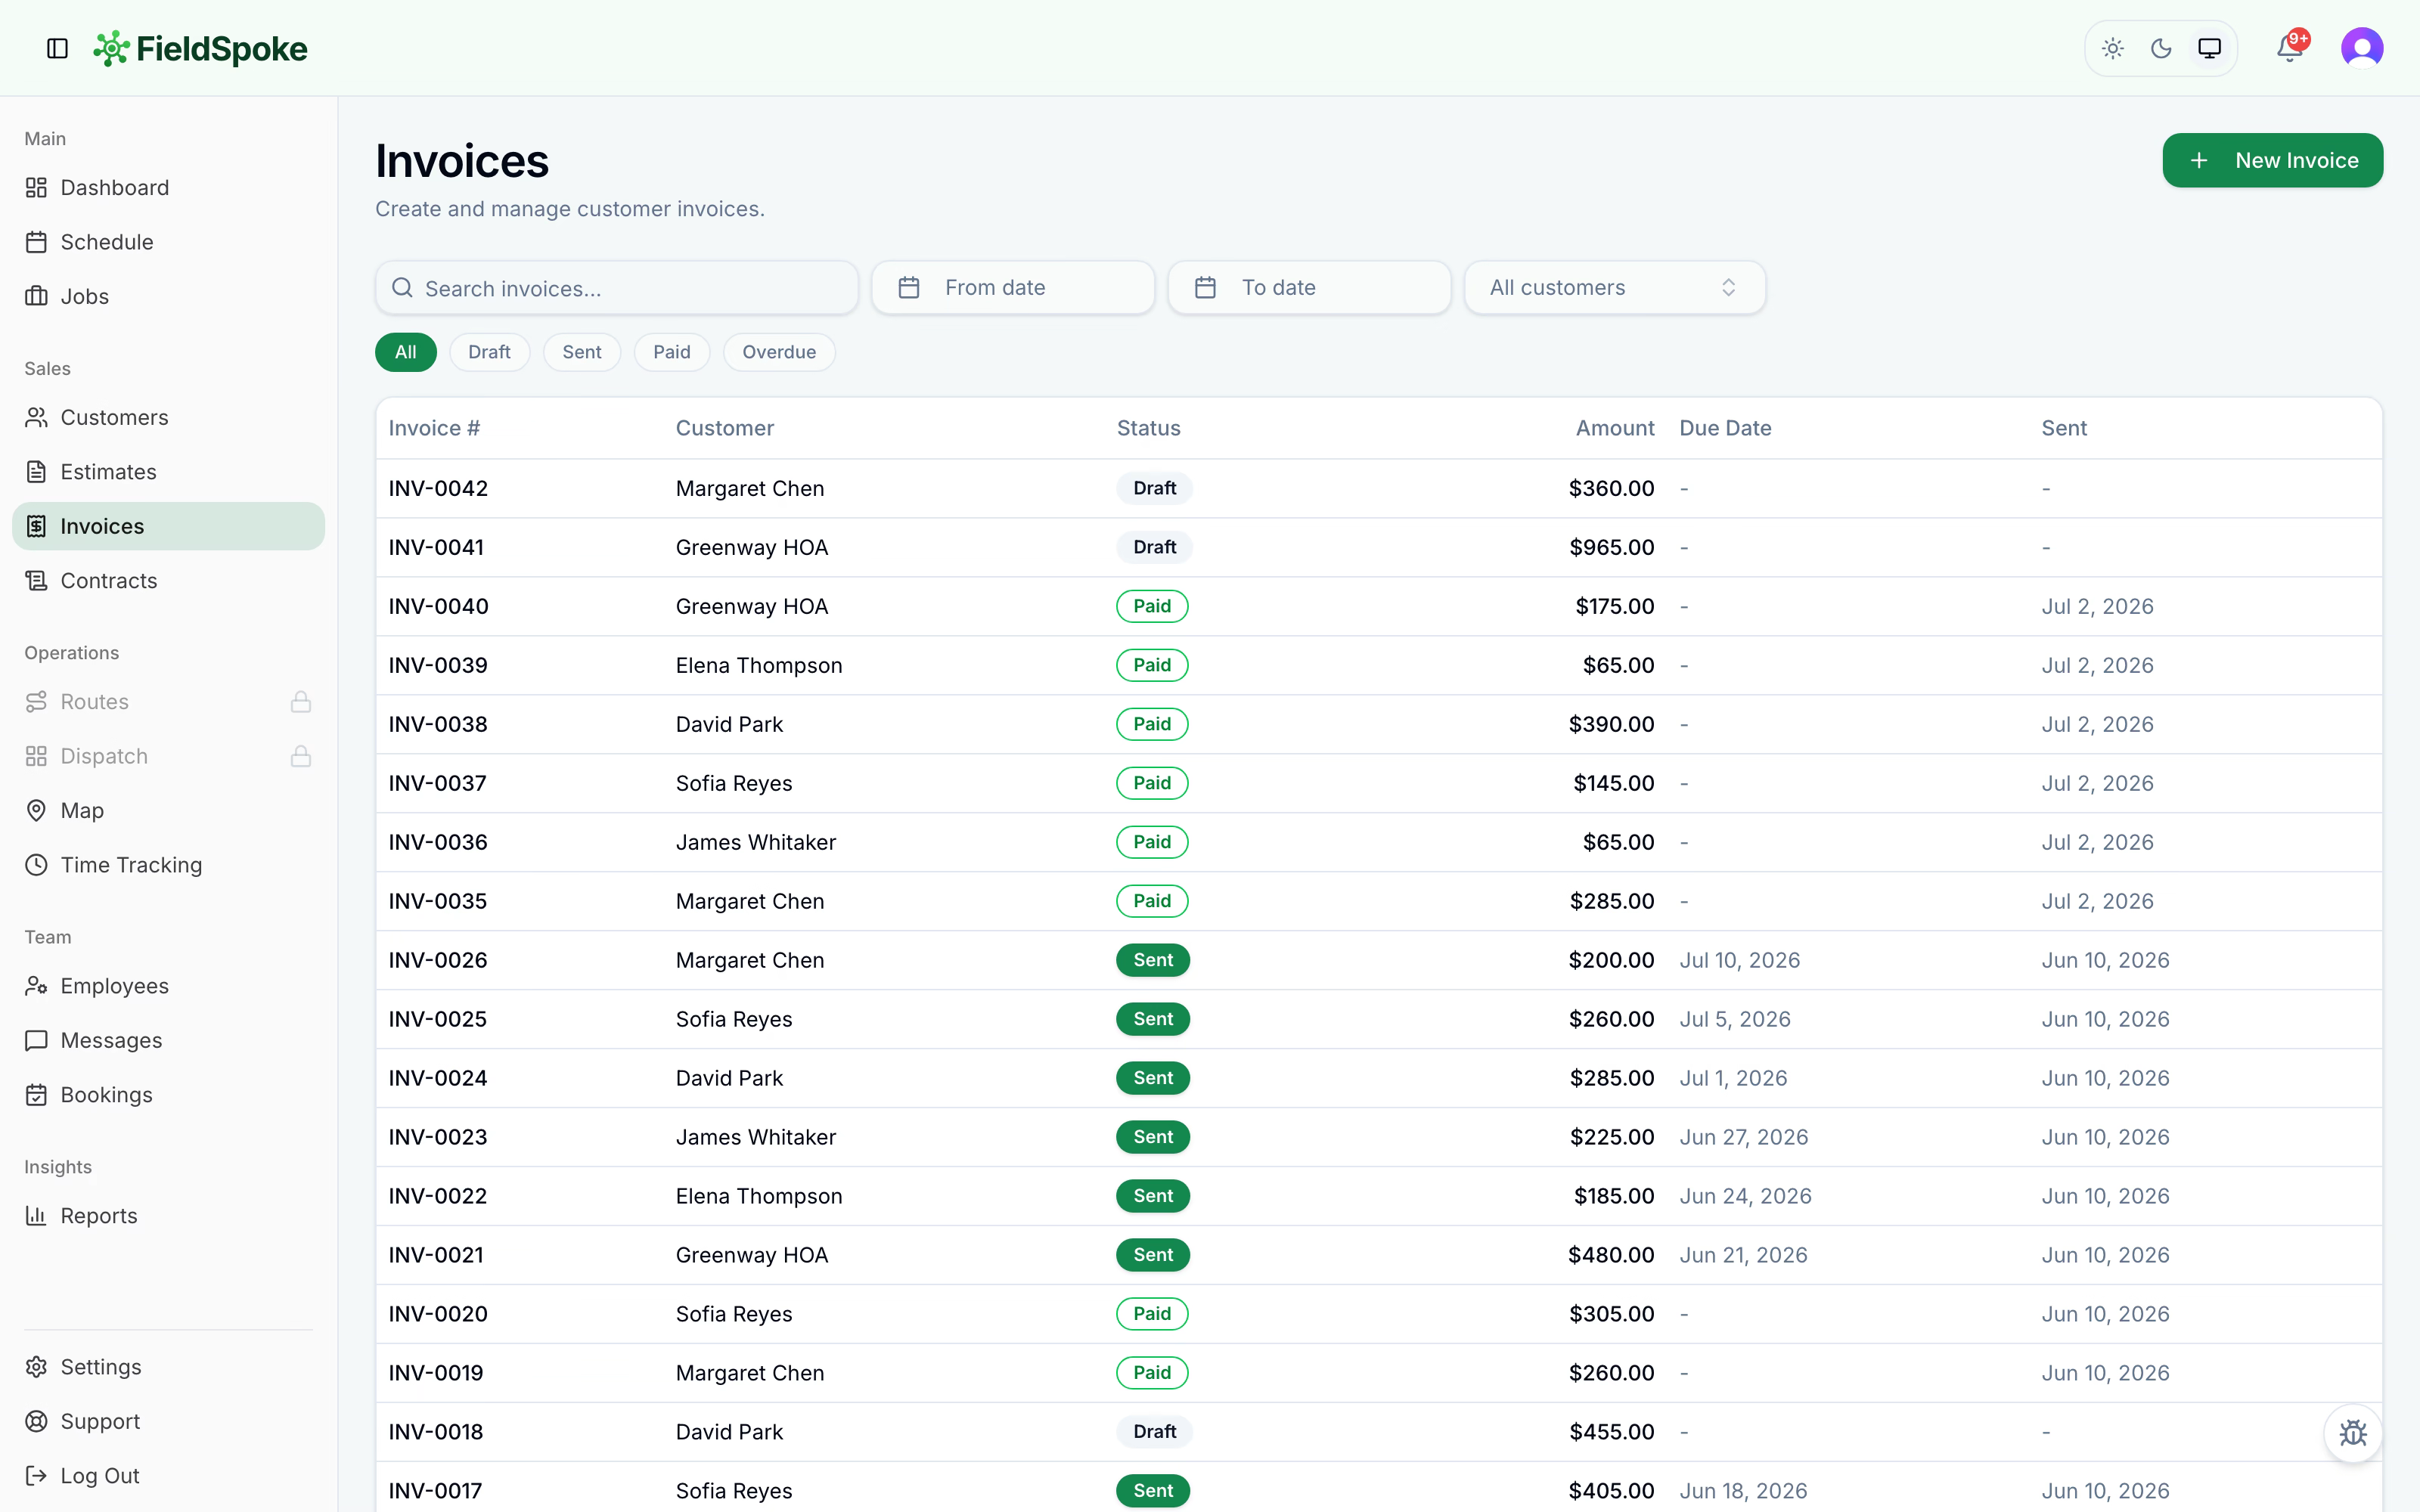Click due date Jul 5, 2026

1735,1019
